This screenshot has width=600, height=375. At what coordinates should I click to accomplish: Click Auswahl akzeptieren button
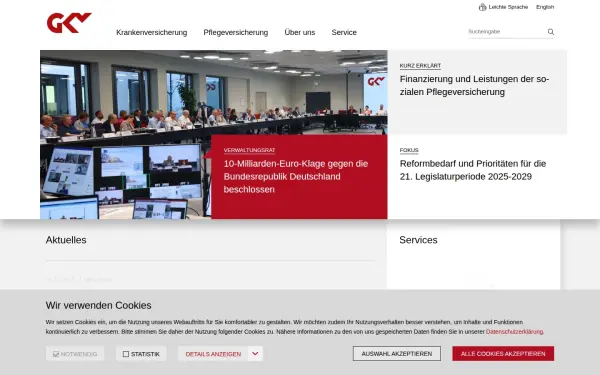tap(397, 354)
